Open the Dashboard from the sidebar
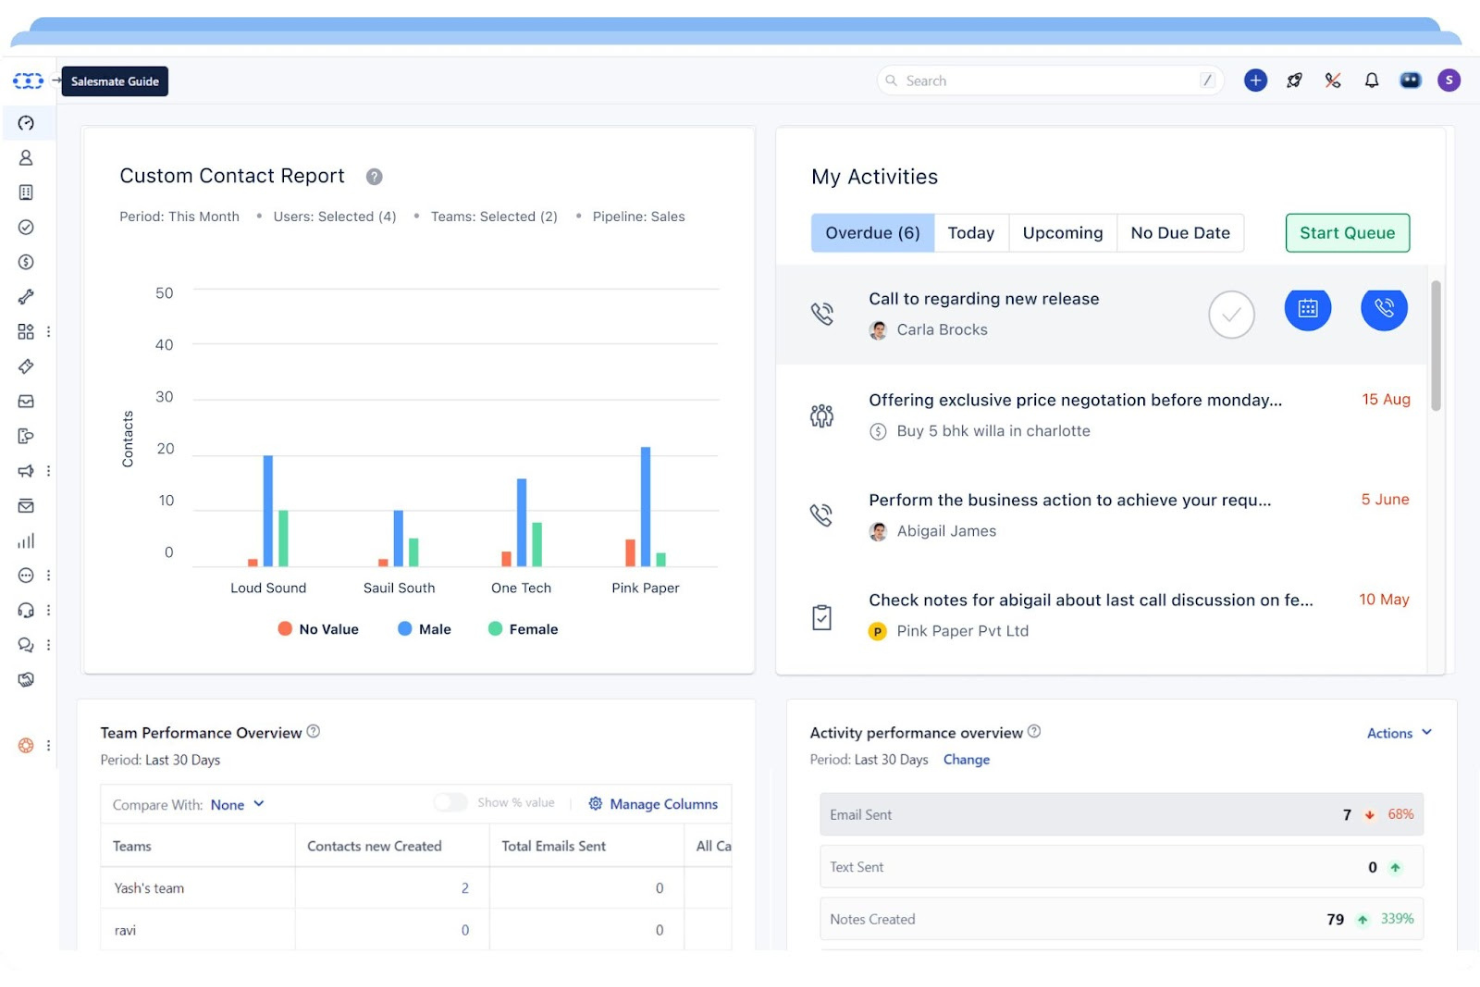Image resolution: width=1480 pixels, height=987 pixels. coord(27,123)
